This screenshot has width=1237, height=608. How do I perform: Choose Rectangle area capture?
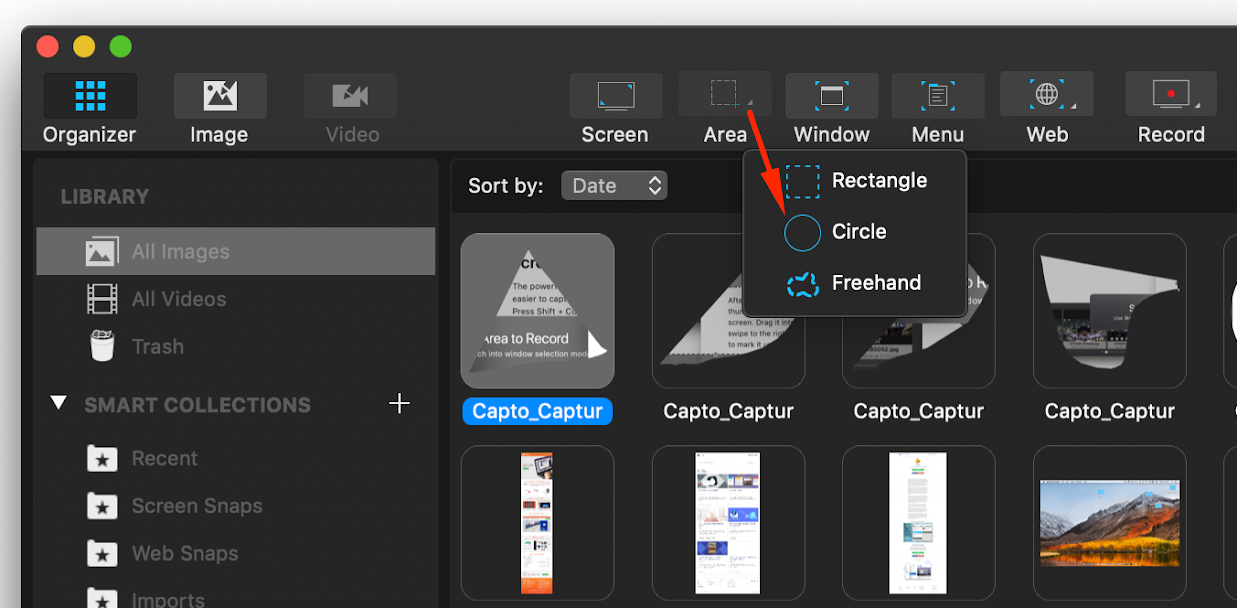855,181
